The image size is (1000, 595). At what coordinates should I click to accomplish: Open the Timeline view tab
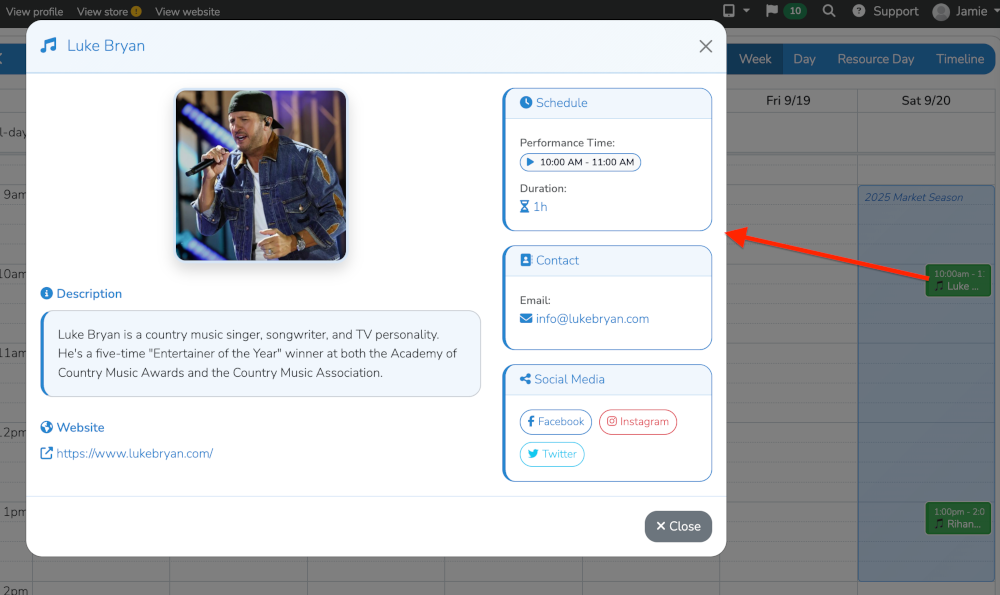pos(960,59)
